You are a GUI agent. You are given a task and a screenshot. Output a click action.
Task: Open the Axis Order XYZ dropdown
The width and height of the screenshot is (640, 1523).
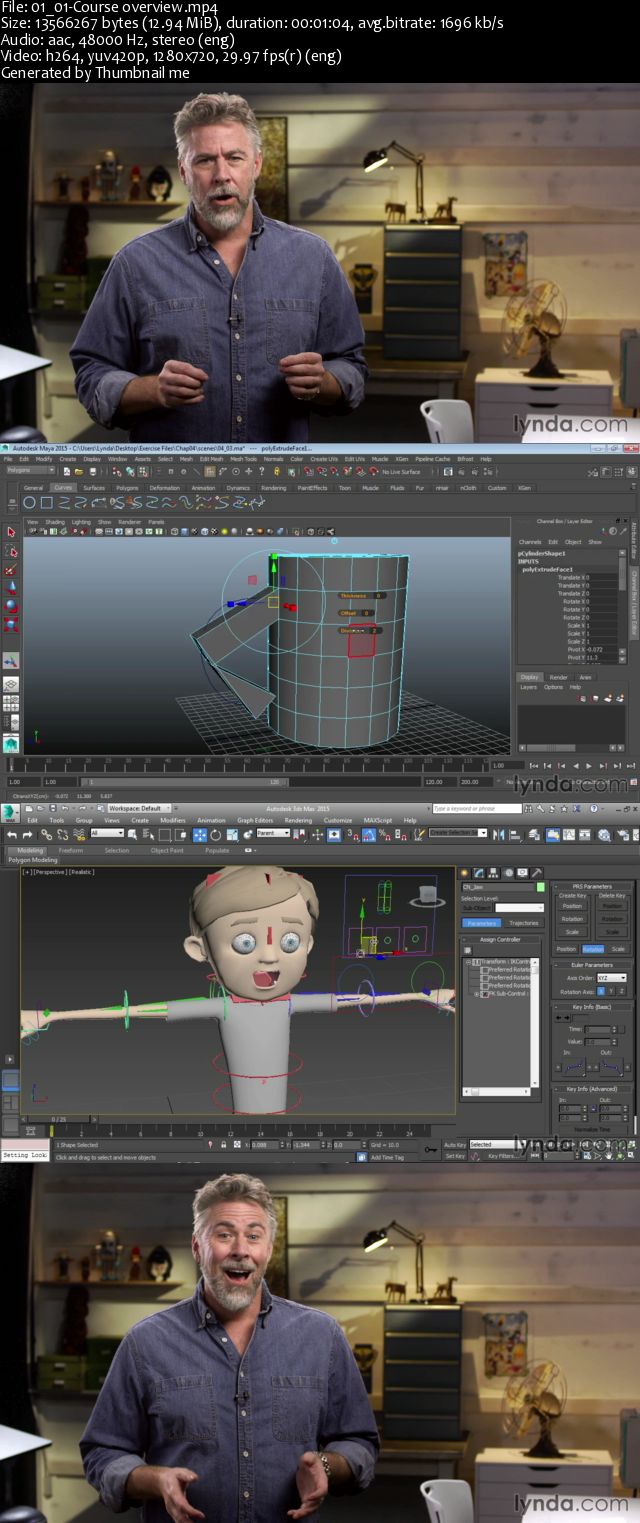click(x=612, y=978)
